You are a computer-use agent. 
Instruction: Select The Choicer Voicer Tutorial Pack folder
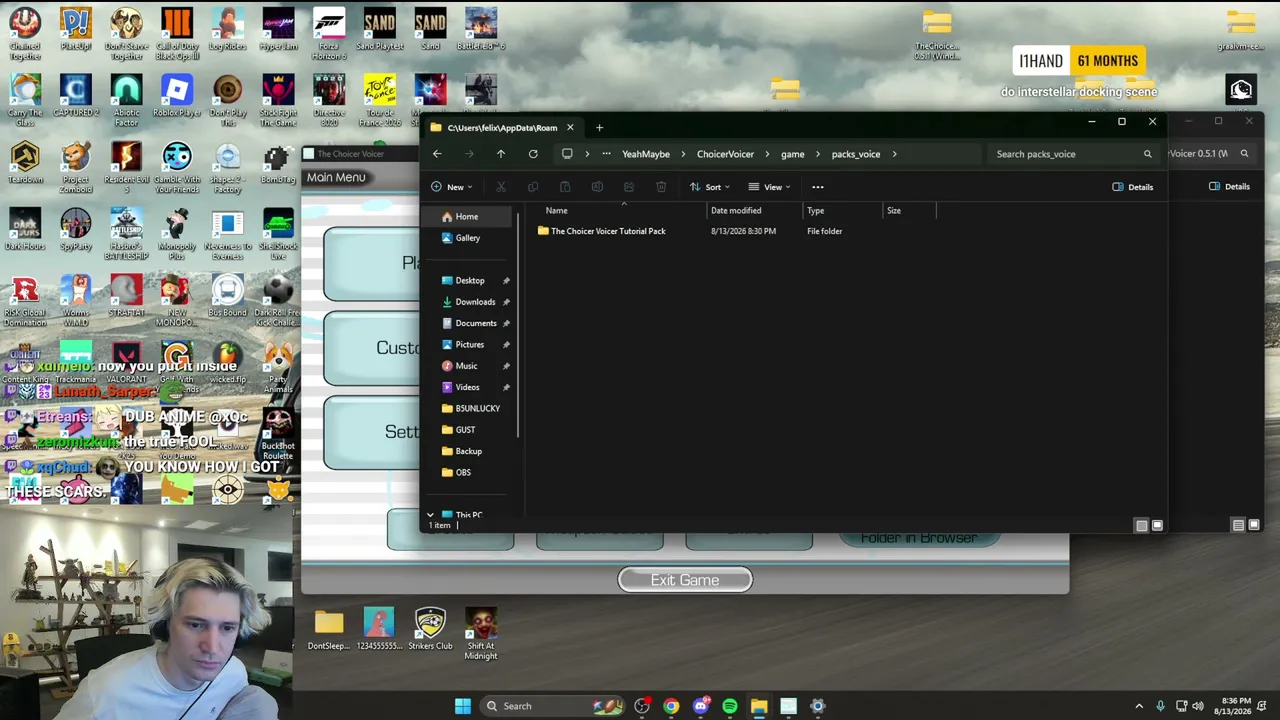(x=601, y=231)
